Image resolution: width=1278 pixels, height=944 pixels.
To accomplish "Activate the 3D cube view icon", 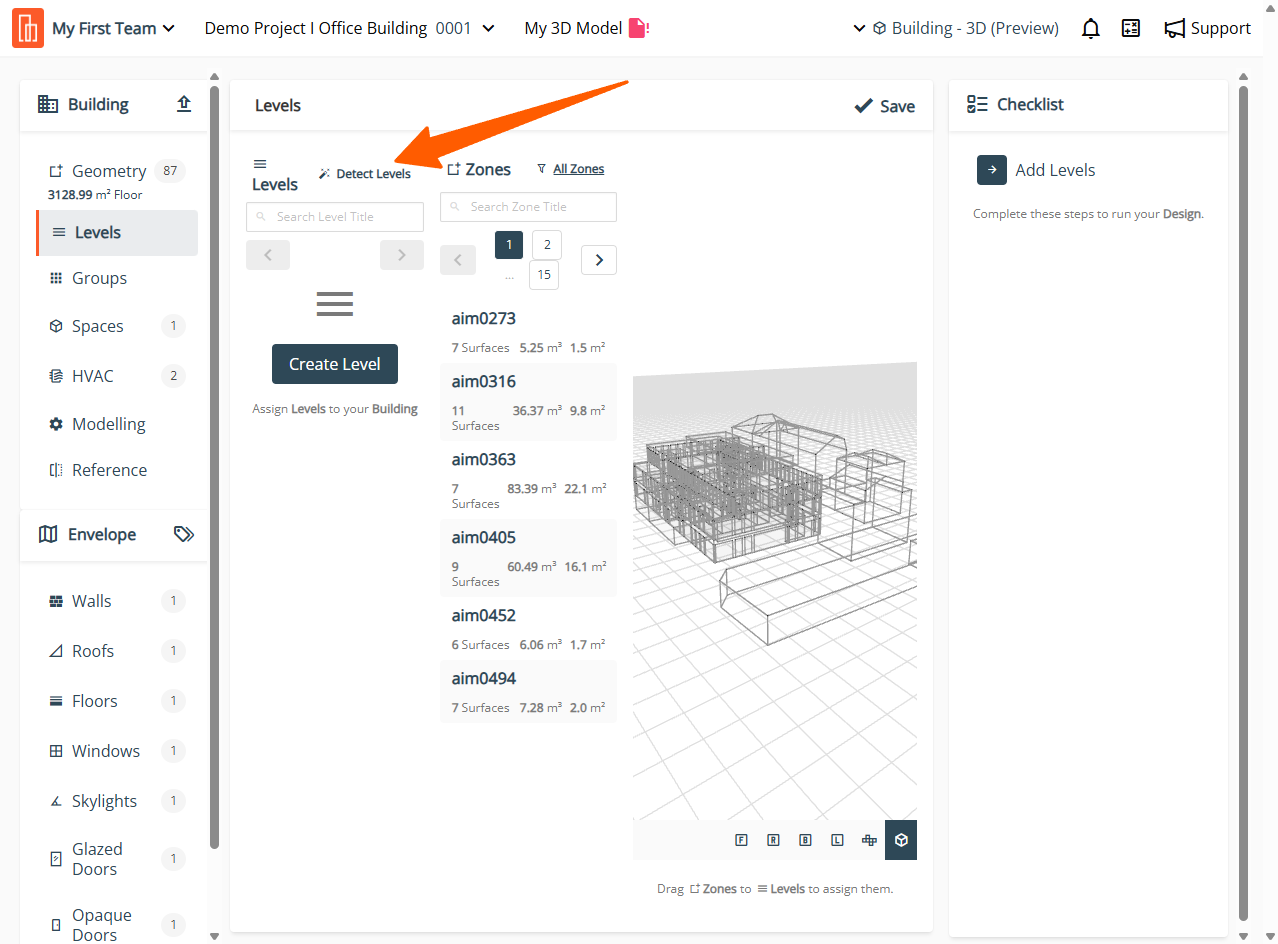I will 901,840.
